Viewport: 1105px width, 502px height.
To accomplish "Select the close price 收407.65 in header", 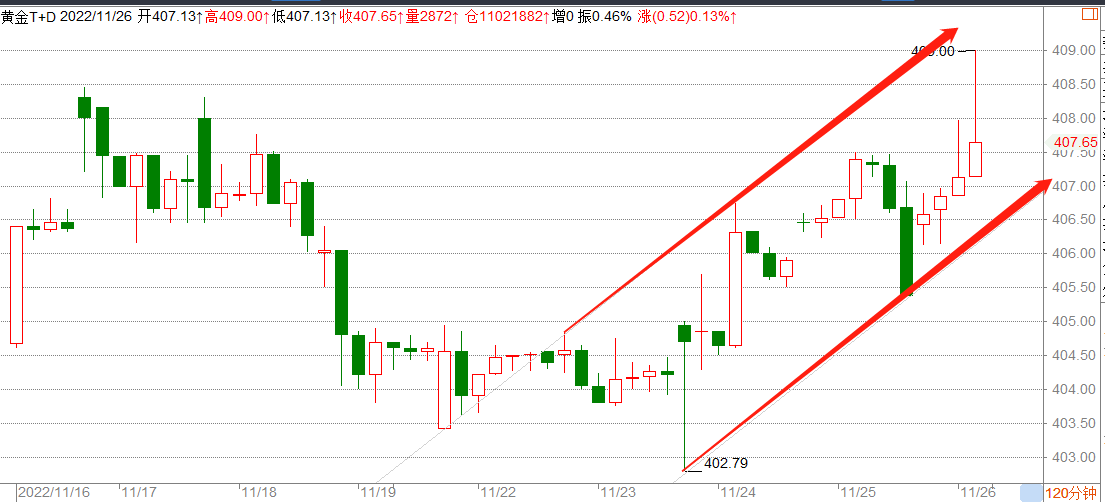I will click(x=369, y=17).
